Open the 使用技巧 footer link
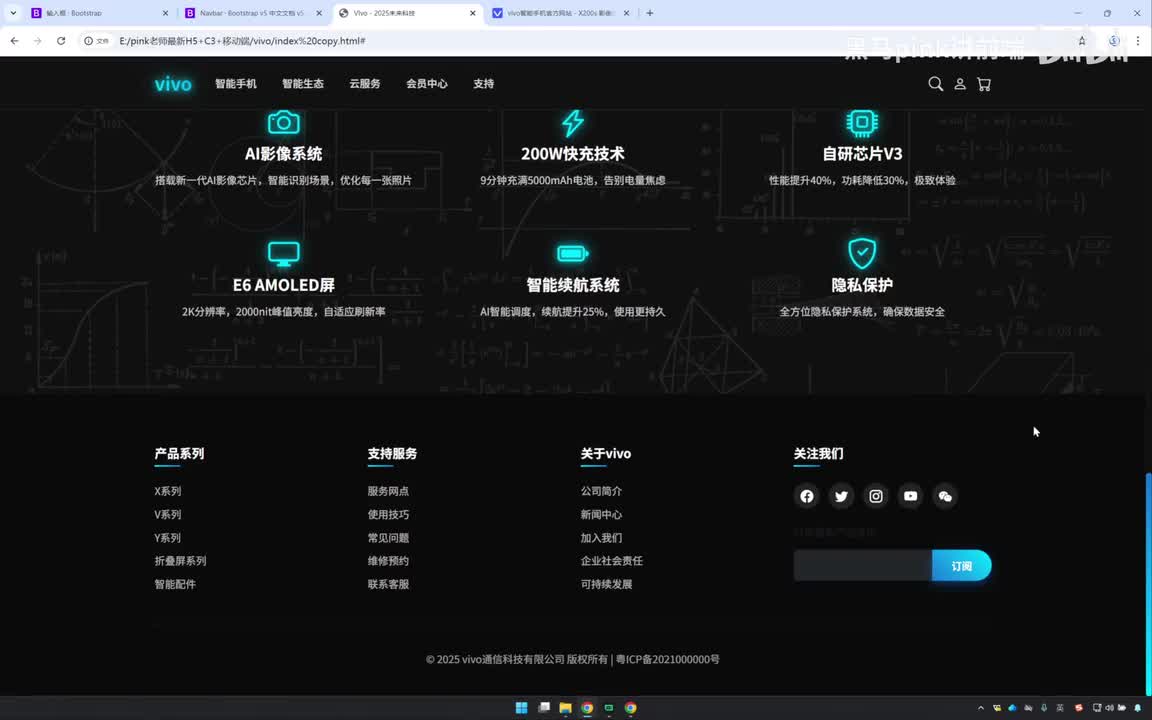This screenshot has height=720, width=1152. pyautogui.click(x=388, y=514)
